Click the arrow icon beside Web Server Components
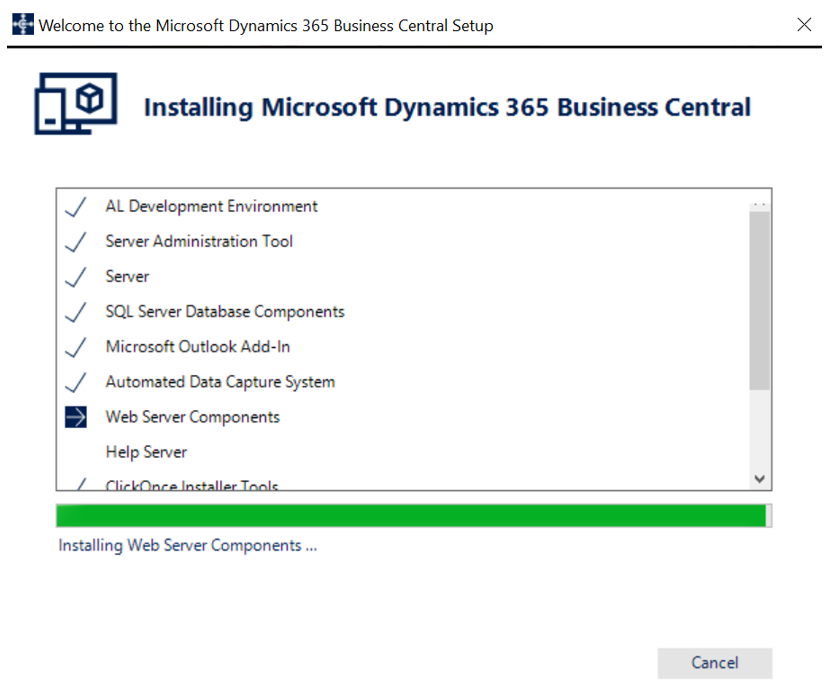 [x=76, y=417]
